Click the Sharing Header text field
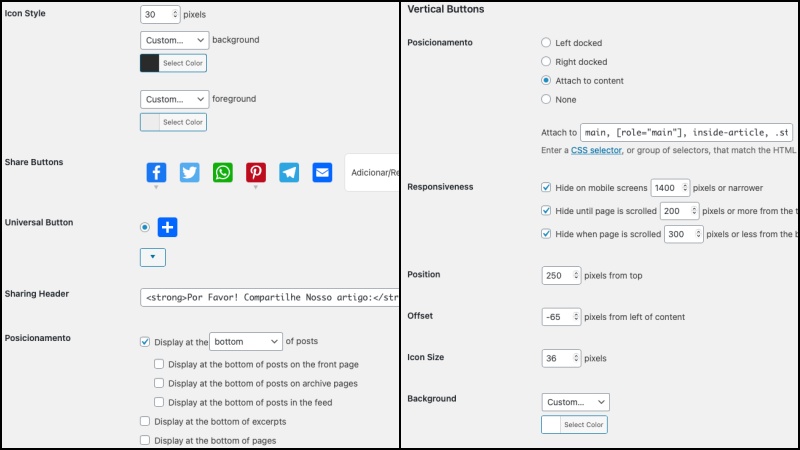This screenshot has width=800, height=450. coord(269,297)
